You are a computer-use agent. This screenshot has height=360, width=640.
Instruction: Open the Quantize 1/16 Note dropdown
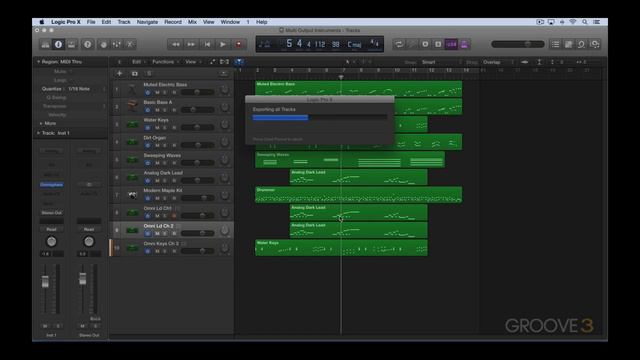point(86,89)
